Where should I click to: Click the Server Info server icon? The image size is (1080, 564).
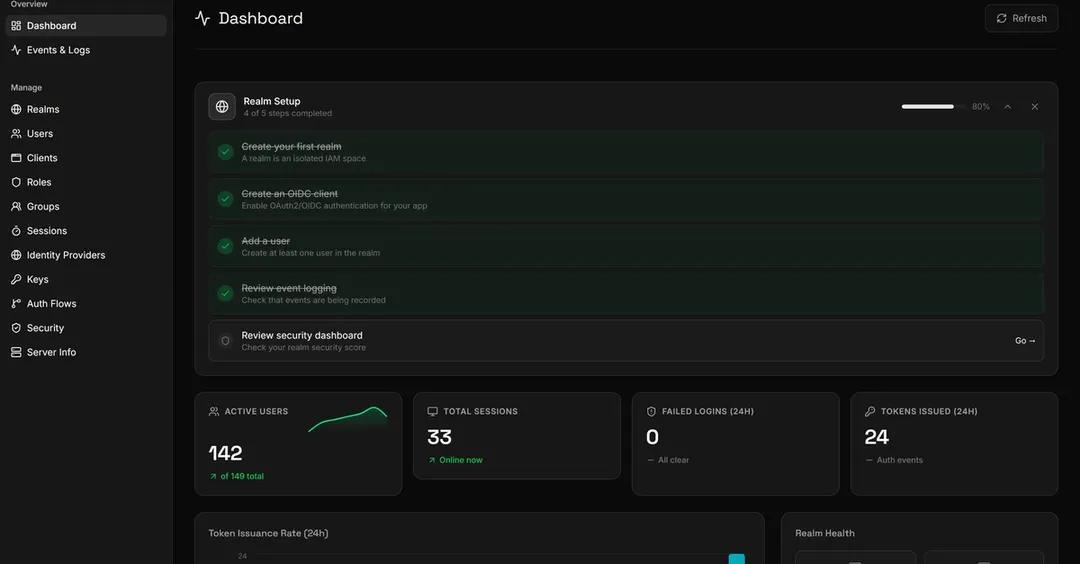coord(16,352)
